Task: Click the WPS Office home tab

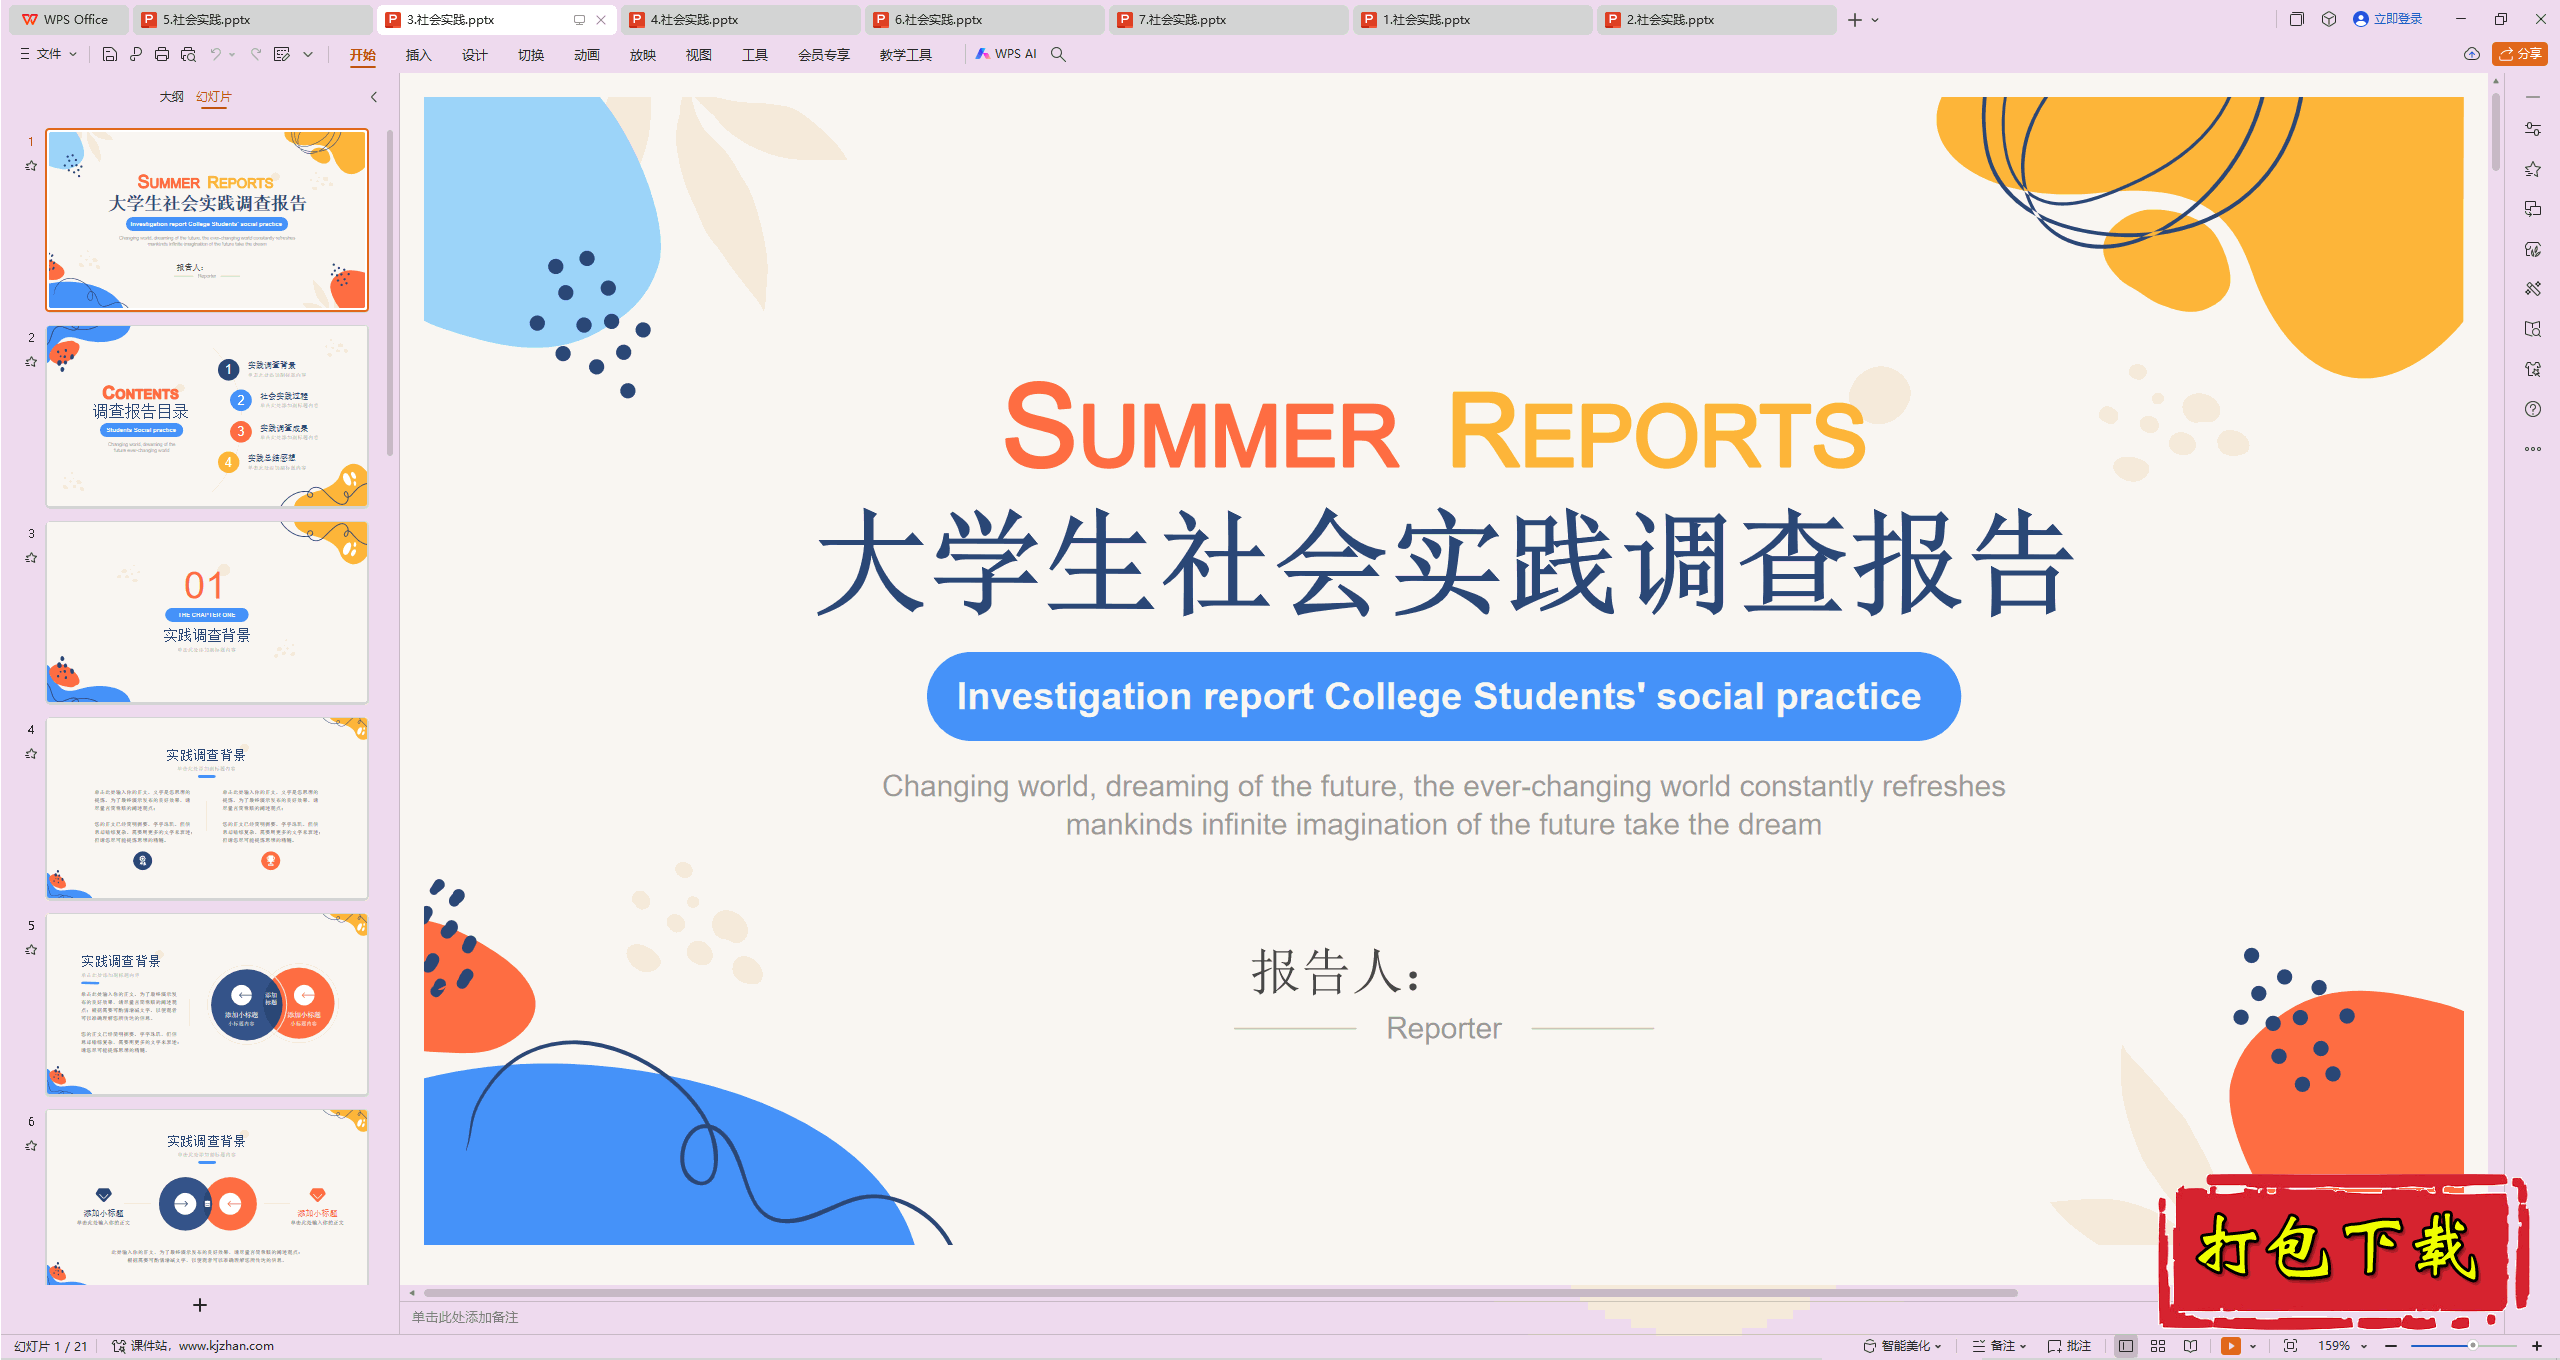Action: [x=66, y=19]
